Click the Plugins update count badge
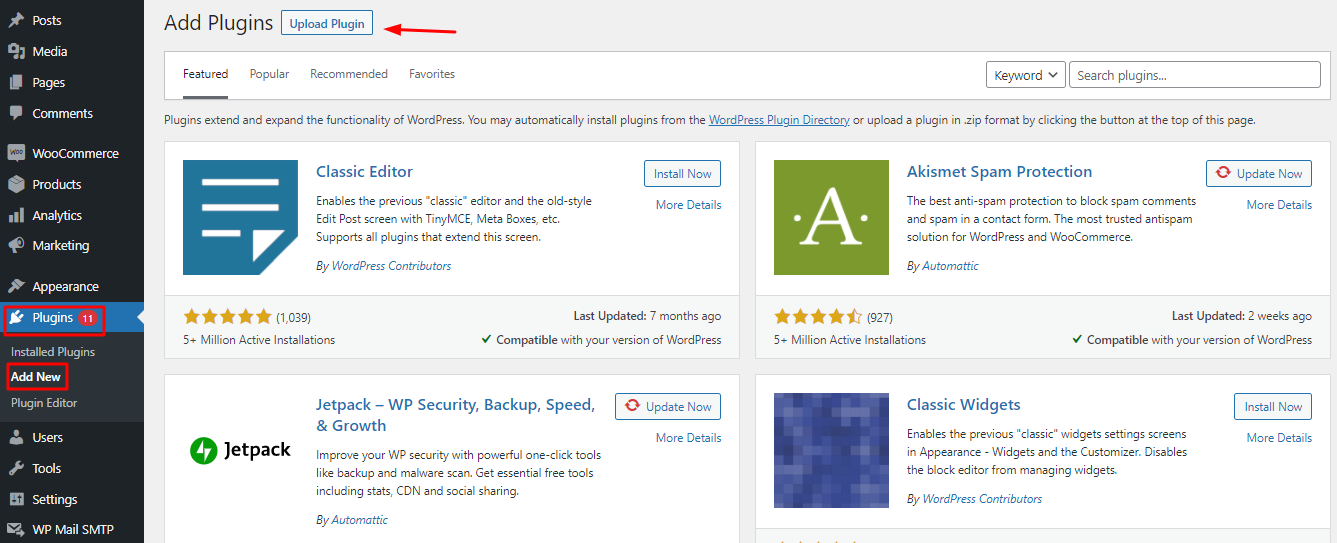The width and height of the screenshot is (1337, 543). tap(88, 318)
